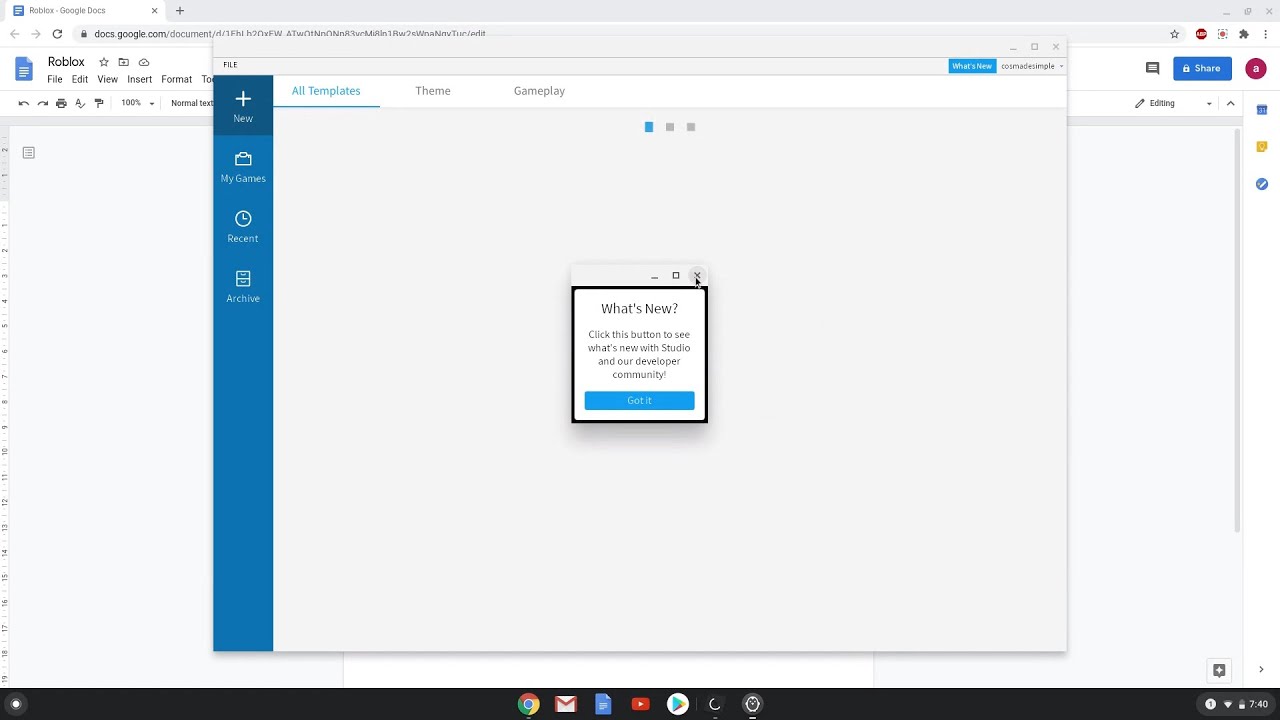The height and width of the screenshot is (720, 1280).
Task: Close the What's New popup window
Action: tap(697, 276)
